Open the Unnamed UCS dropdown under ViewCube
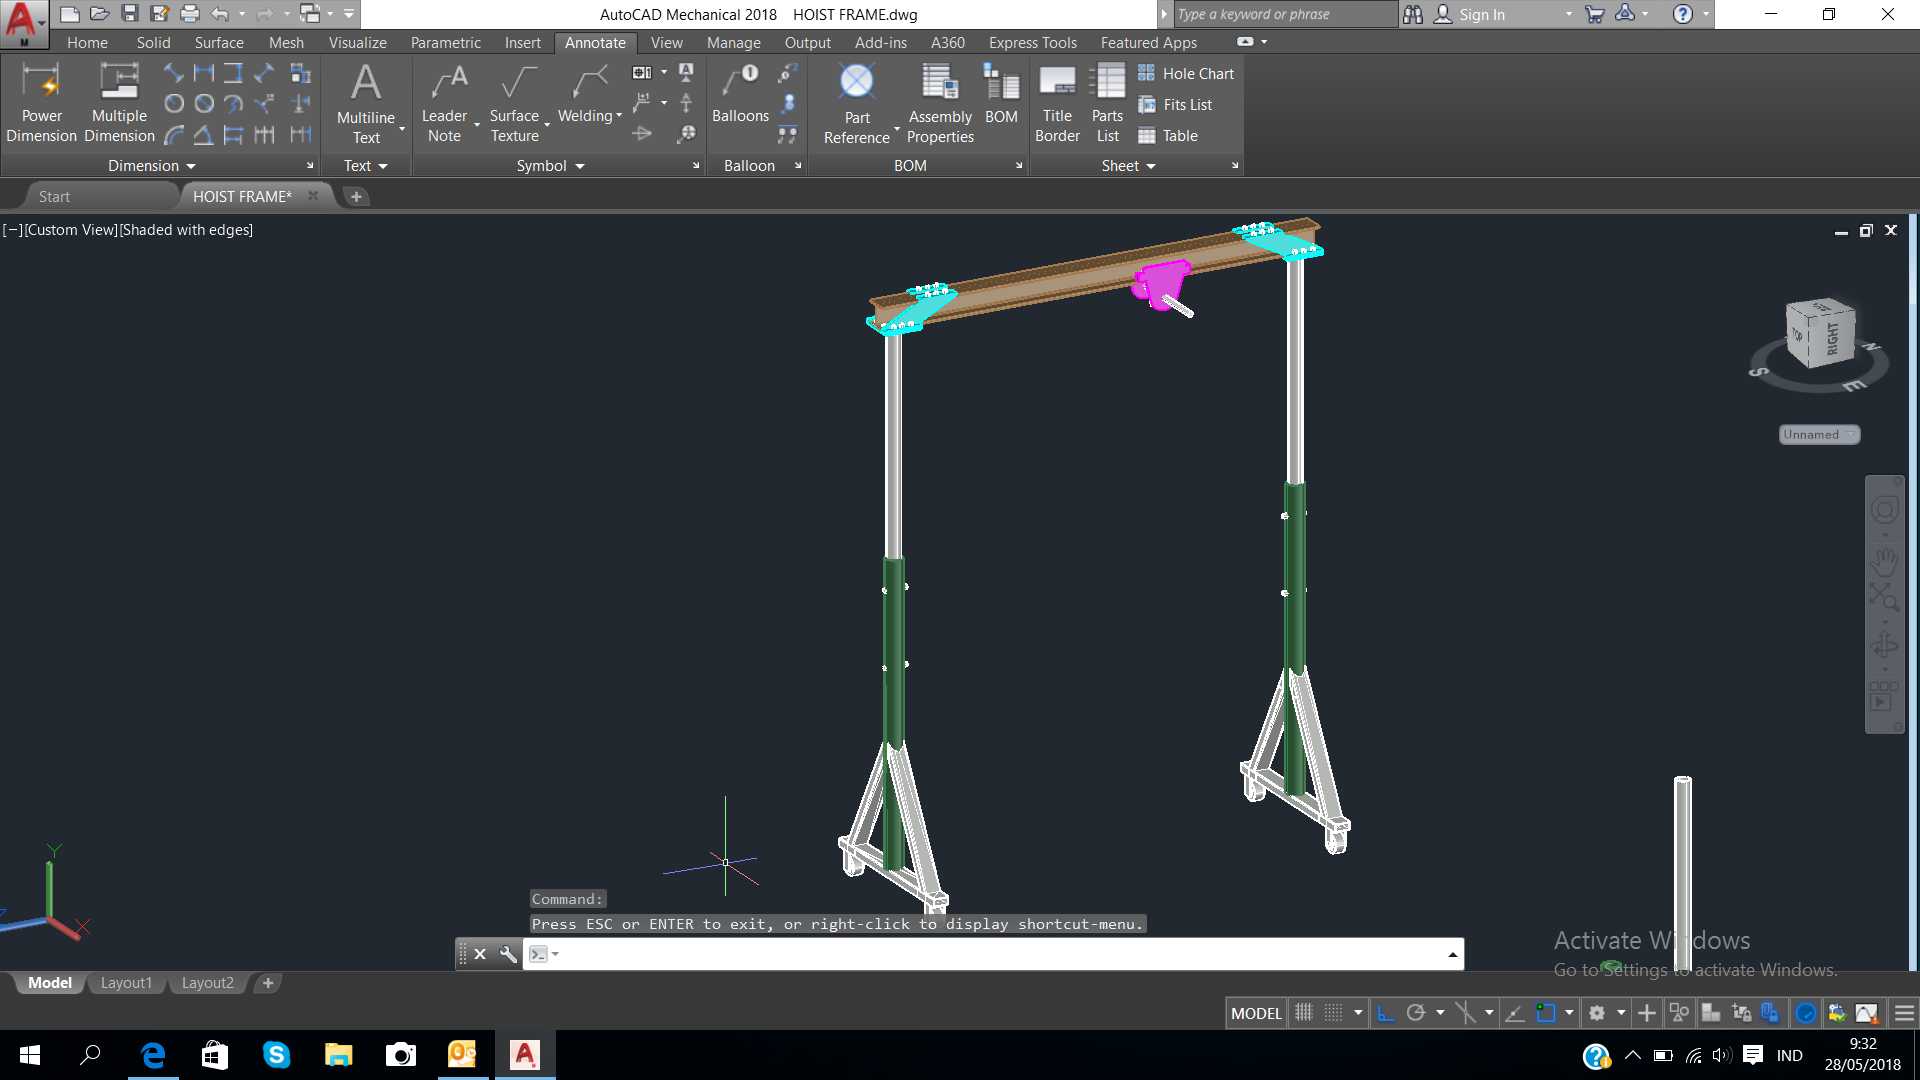This screenshot has height=1080, width=1920. tap(1819, 434)
